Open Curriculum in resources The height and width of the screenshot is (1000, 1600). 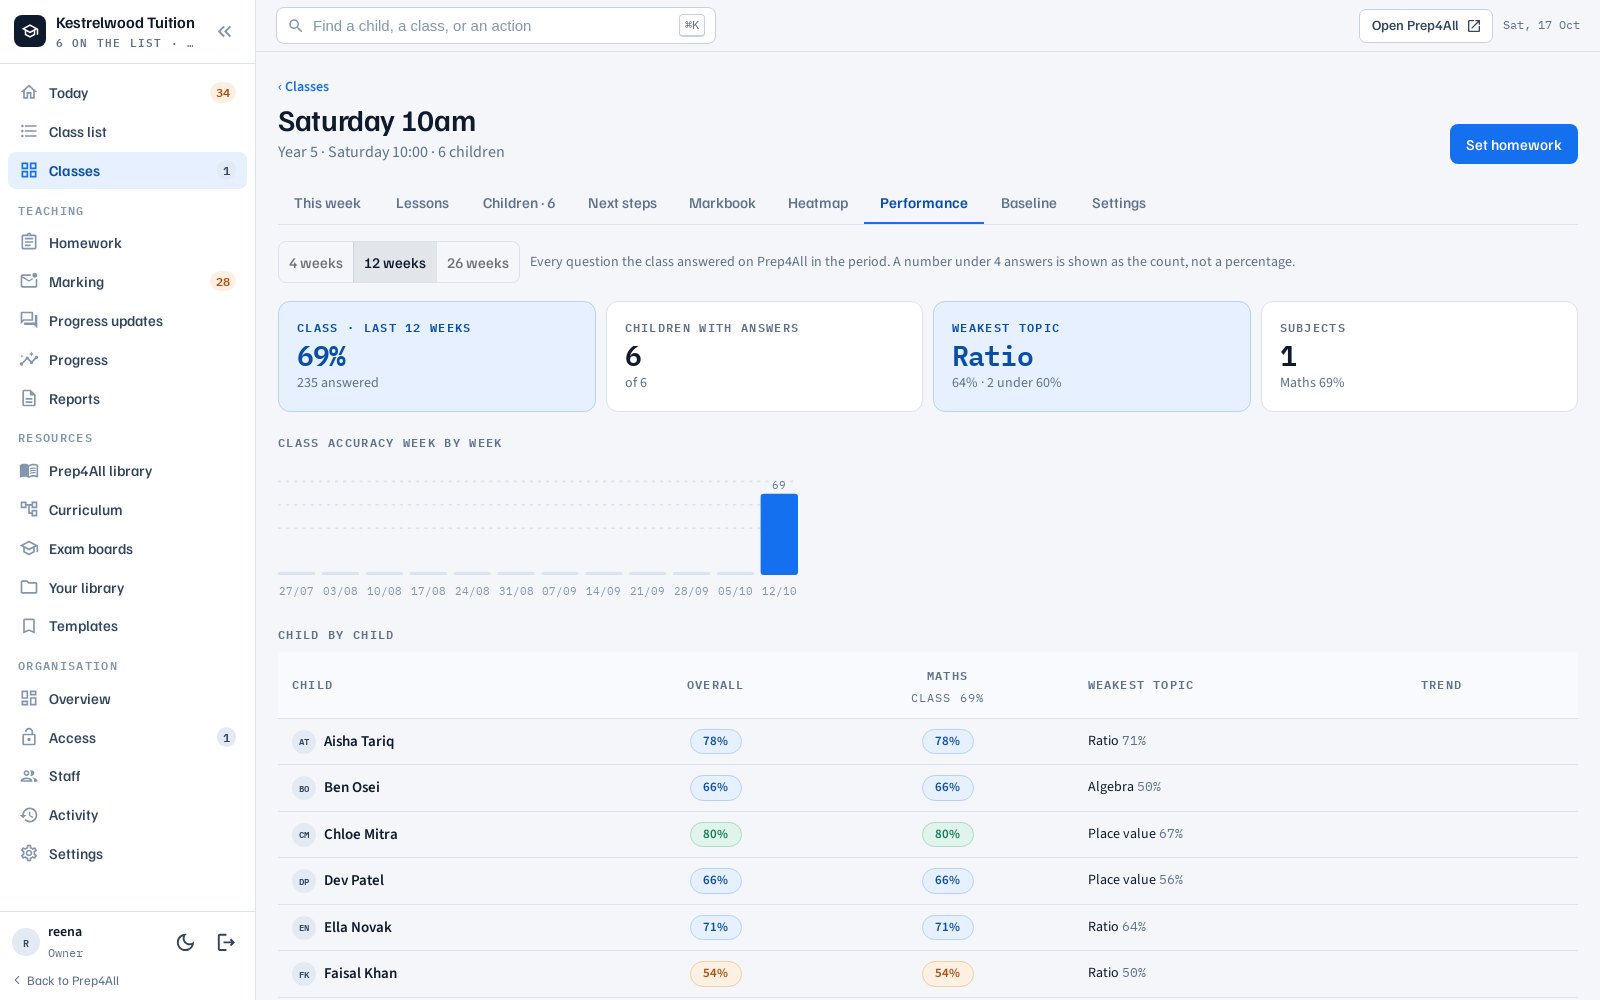tap(127, 510)
